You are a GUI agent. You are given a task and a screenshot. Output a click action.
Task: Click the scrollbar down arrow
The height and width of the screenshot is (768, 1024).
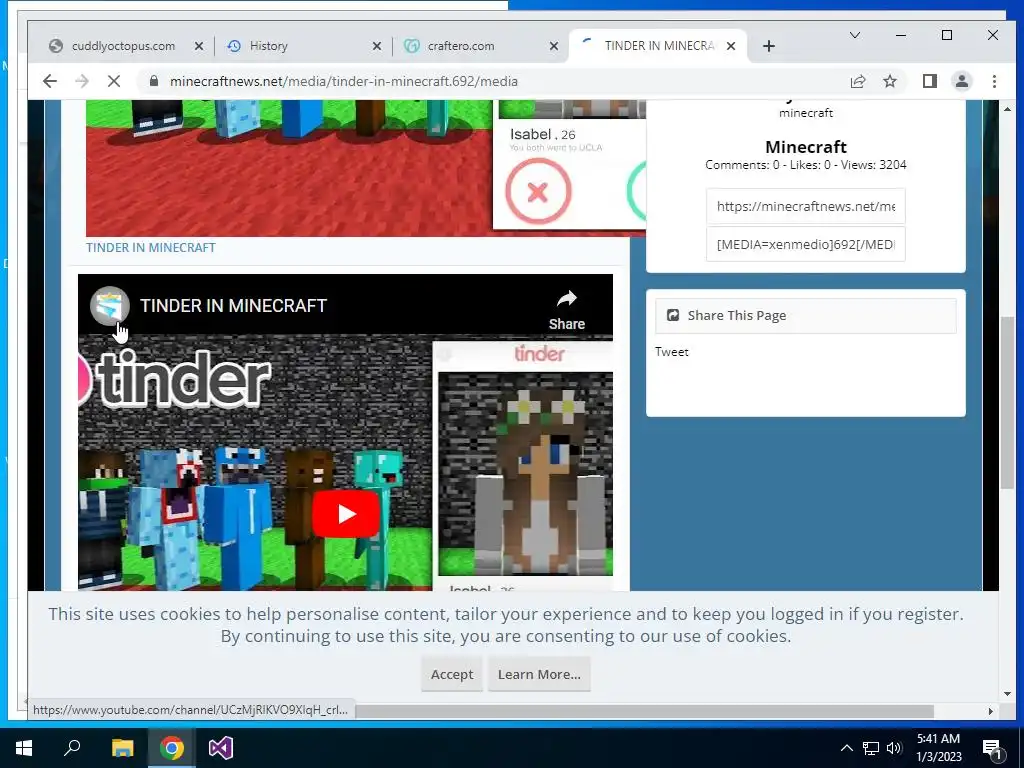(1007, 694)
